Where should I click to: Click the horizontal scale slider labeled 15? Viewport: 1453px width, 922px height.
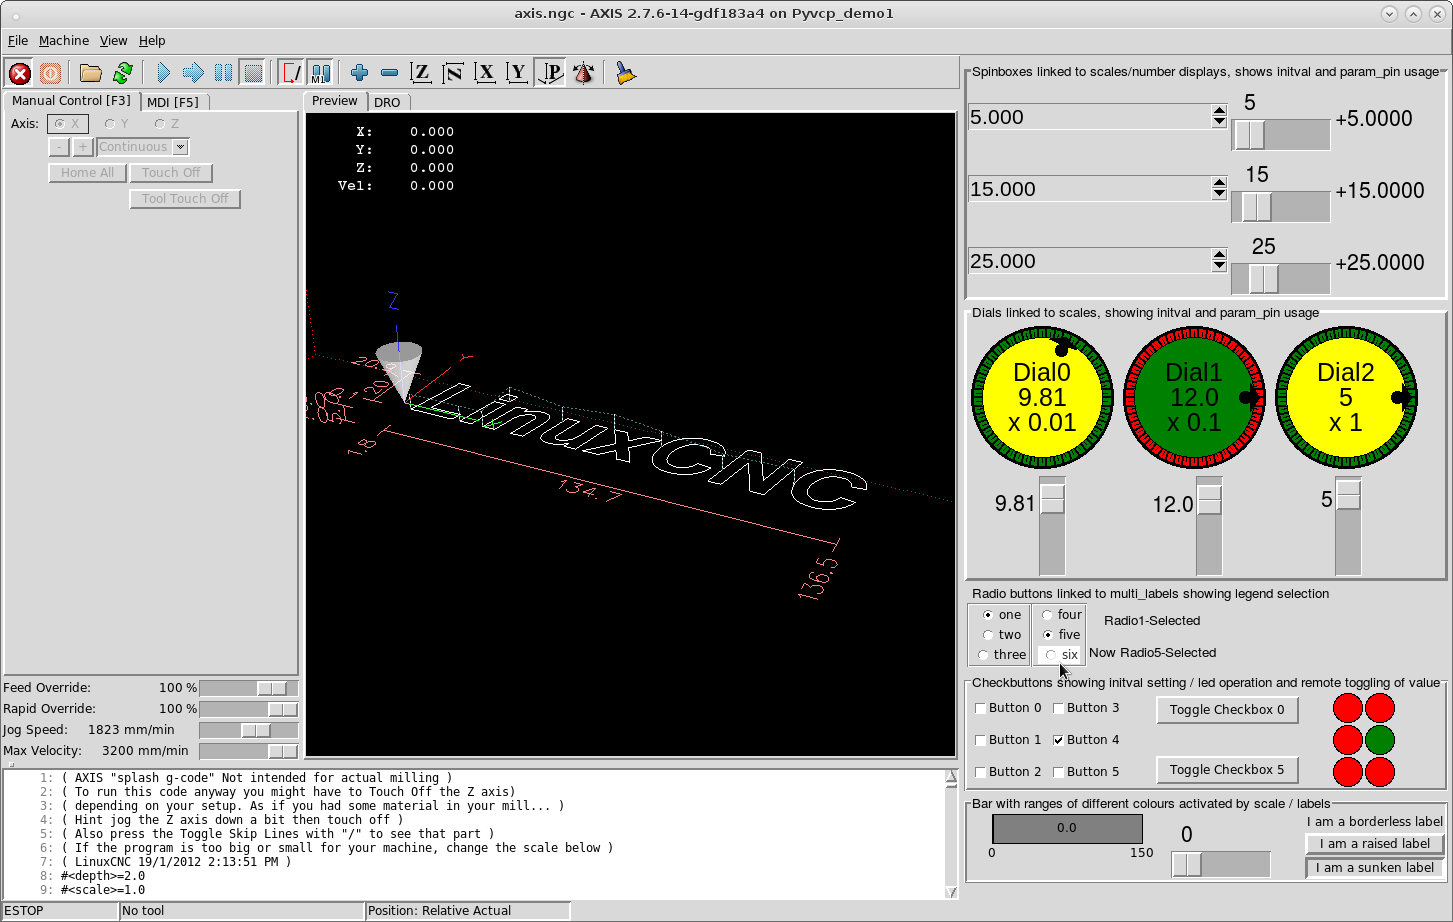[x=1281, y=207]
